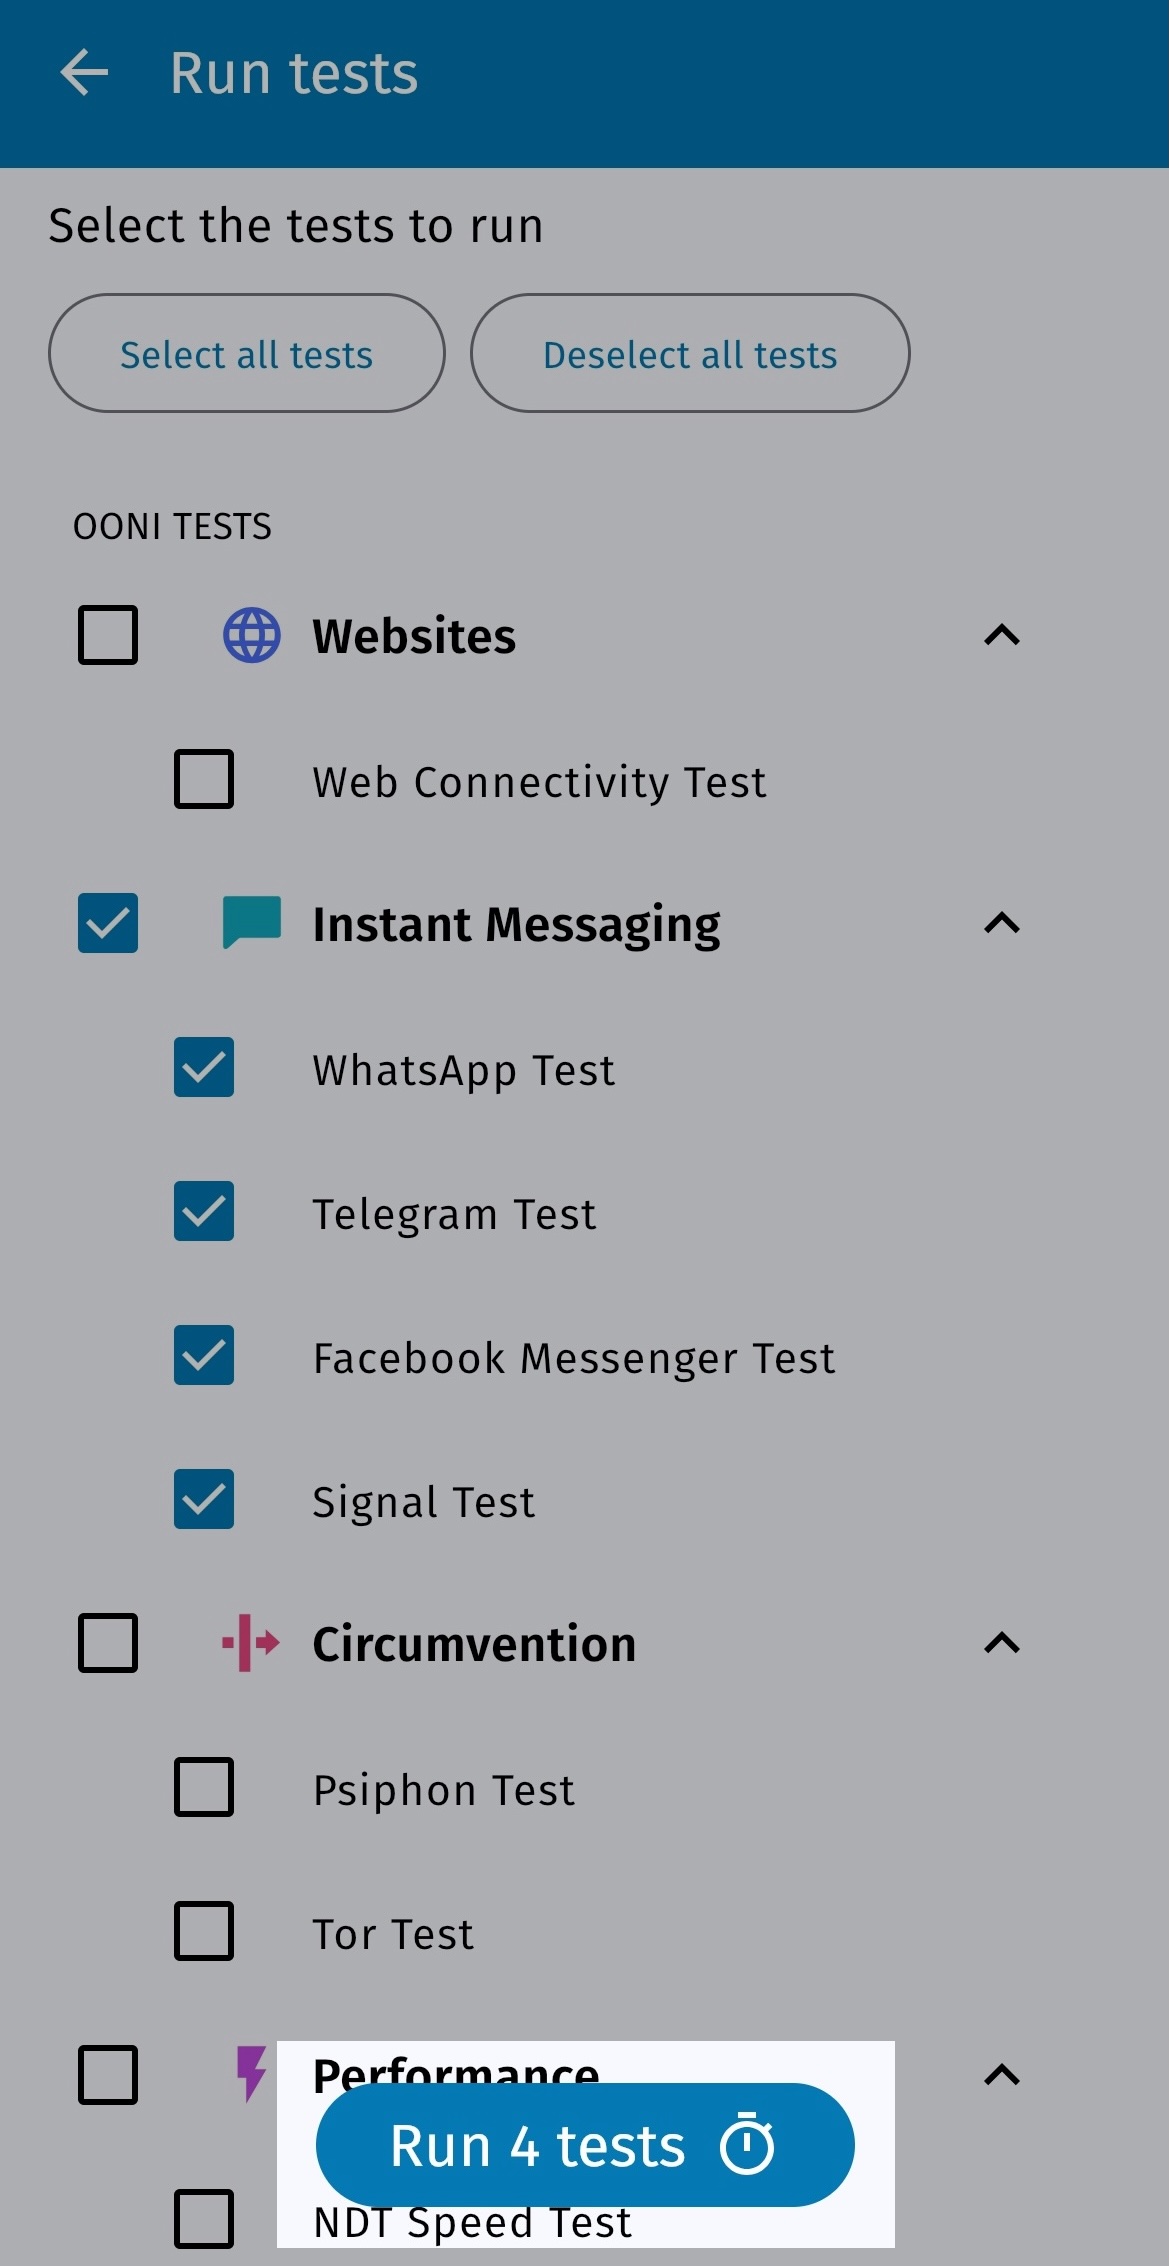The height and width of the screenshot is (2266, 1169).
Task: Collapse the Performance section chevron
Action: point(1002,2075)
